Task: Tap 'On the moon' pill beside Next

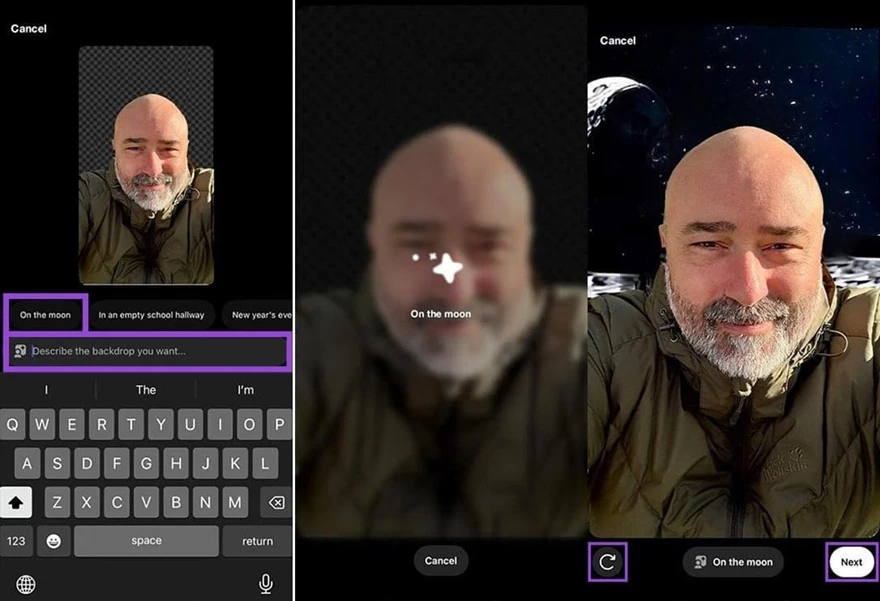Action: tap(733, 562)
